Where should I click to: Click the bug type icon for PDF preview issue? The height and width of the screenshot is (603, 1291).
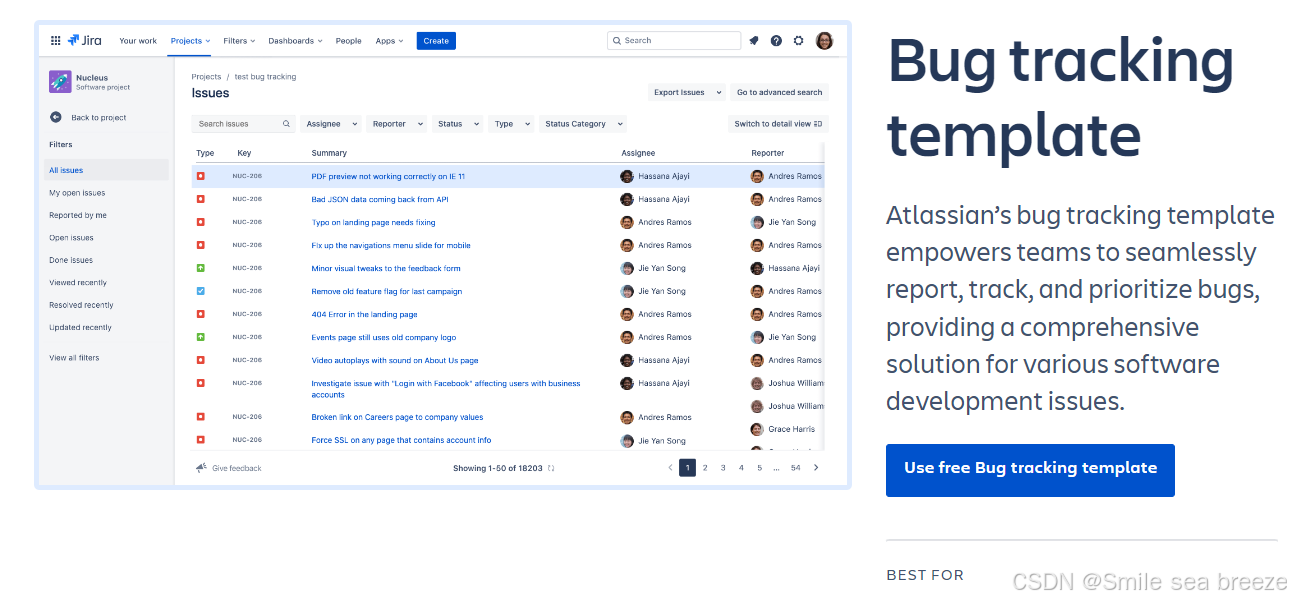[x=200, y=176]
